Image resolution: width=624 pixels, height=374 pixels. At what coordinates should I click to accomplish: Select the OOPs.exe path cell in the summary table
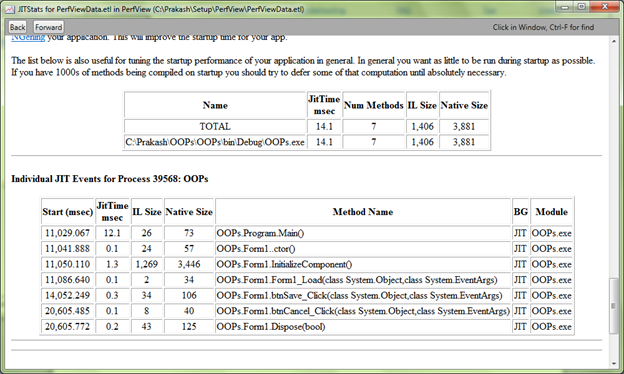click(215, 142)
